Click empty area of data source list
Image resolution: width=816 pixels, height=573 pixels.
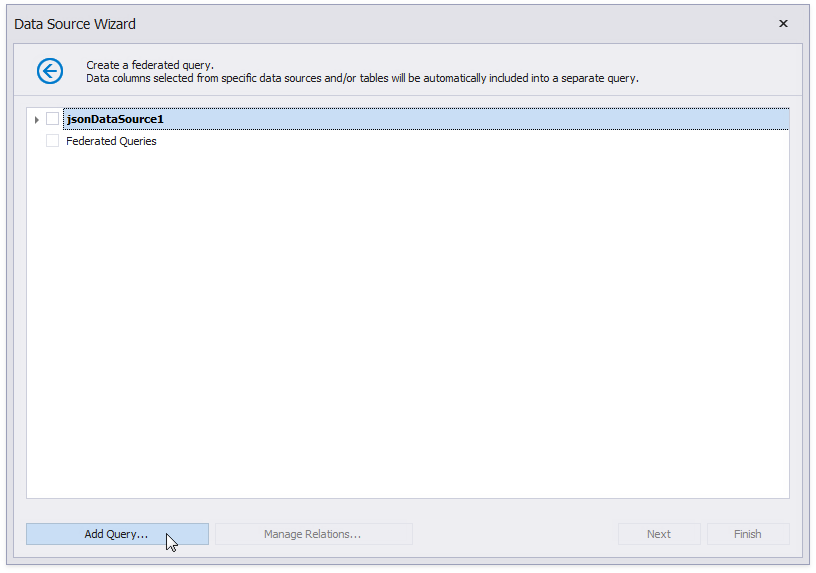pyautogui.click(x=400, y=300)
